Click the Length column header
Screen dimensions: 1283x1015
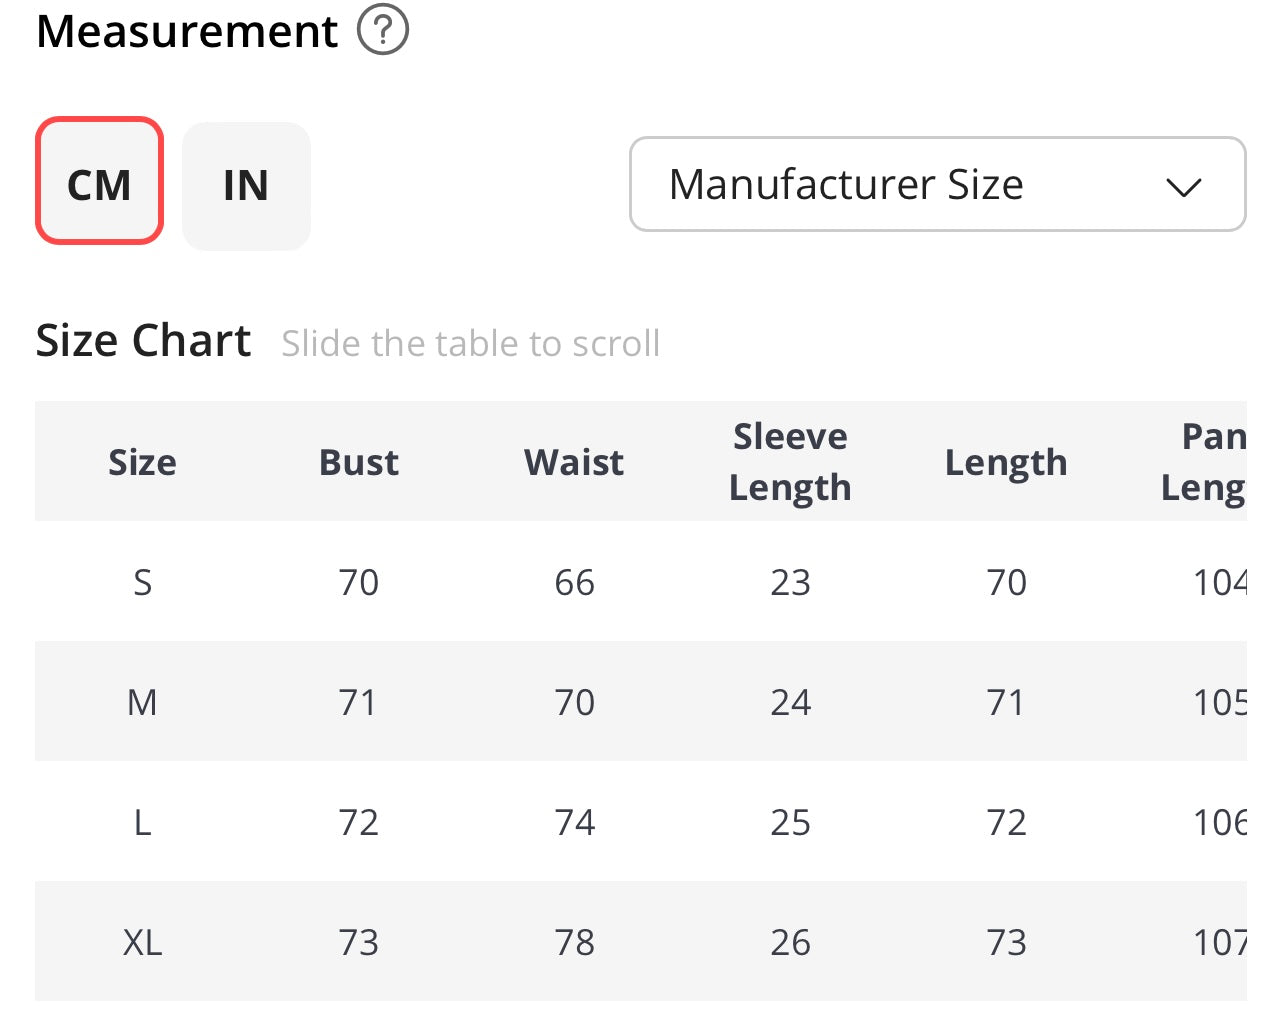pos(1006,462)
